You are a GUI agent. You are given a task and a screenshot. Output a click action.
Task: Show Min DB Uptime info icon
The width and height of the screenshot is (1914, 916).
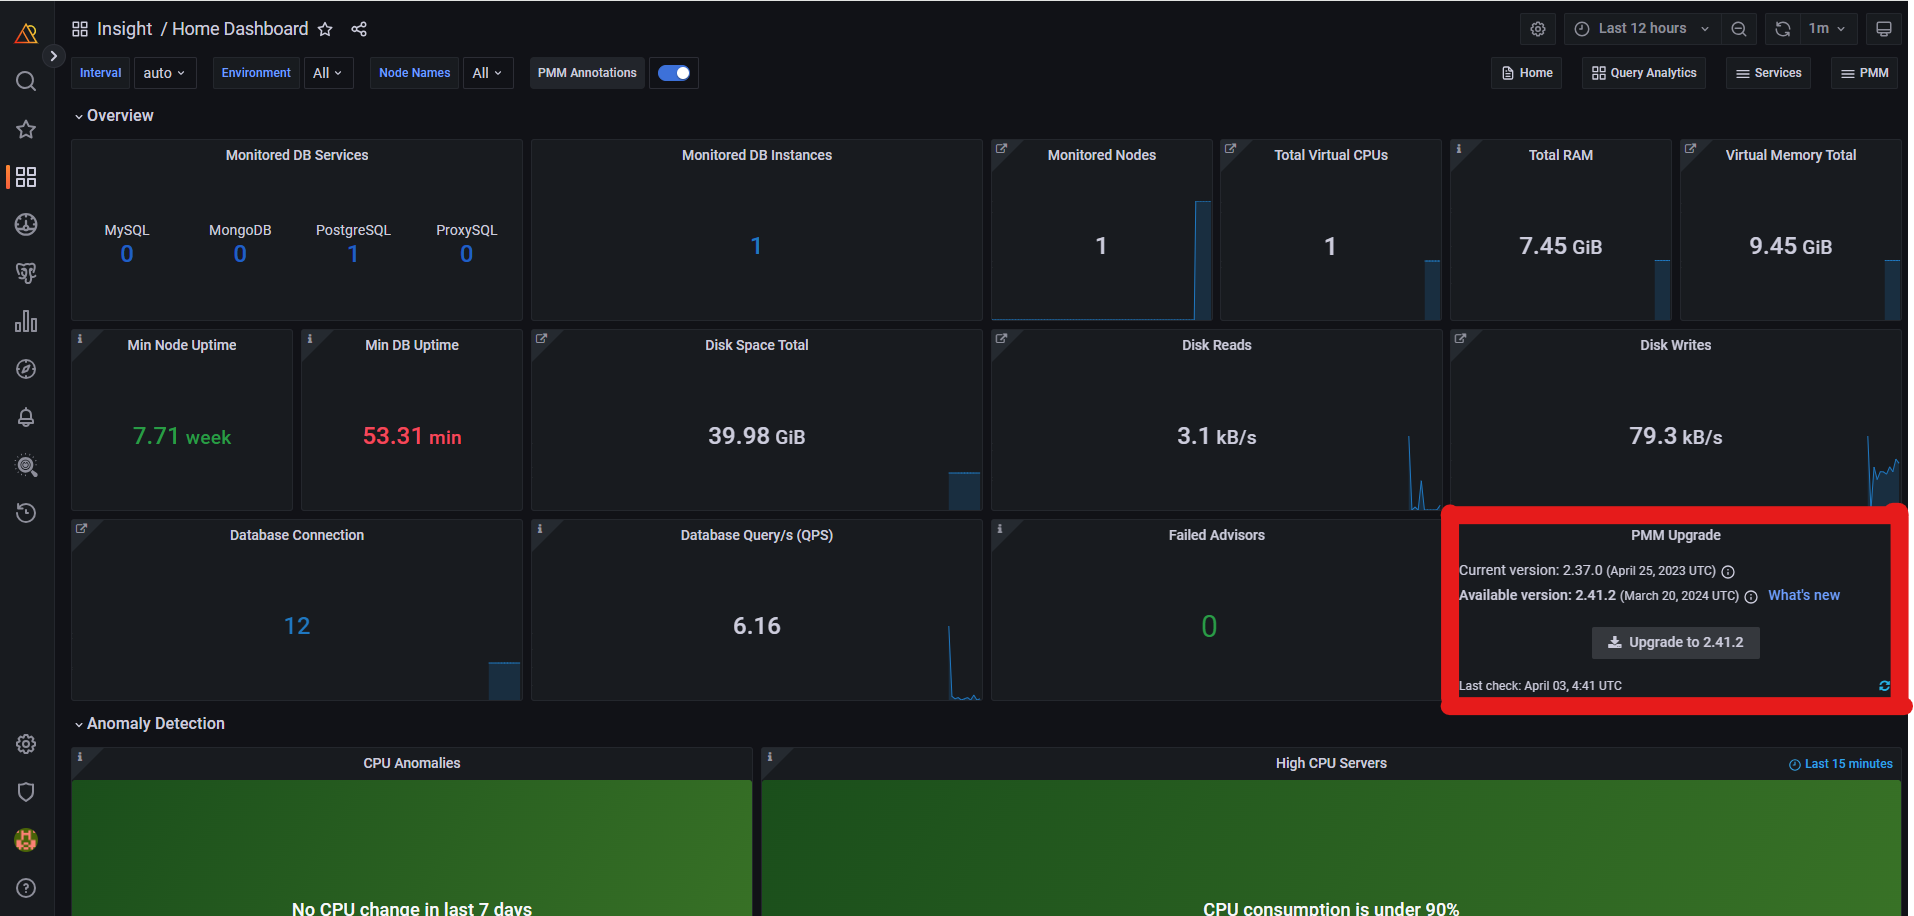[x=310, y=339]
